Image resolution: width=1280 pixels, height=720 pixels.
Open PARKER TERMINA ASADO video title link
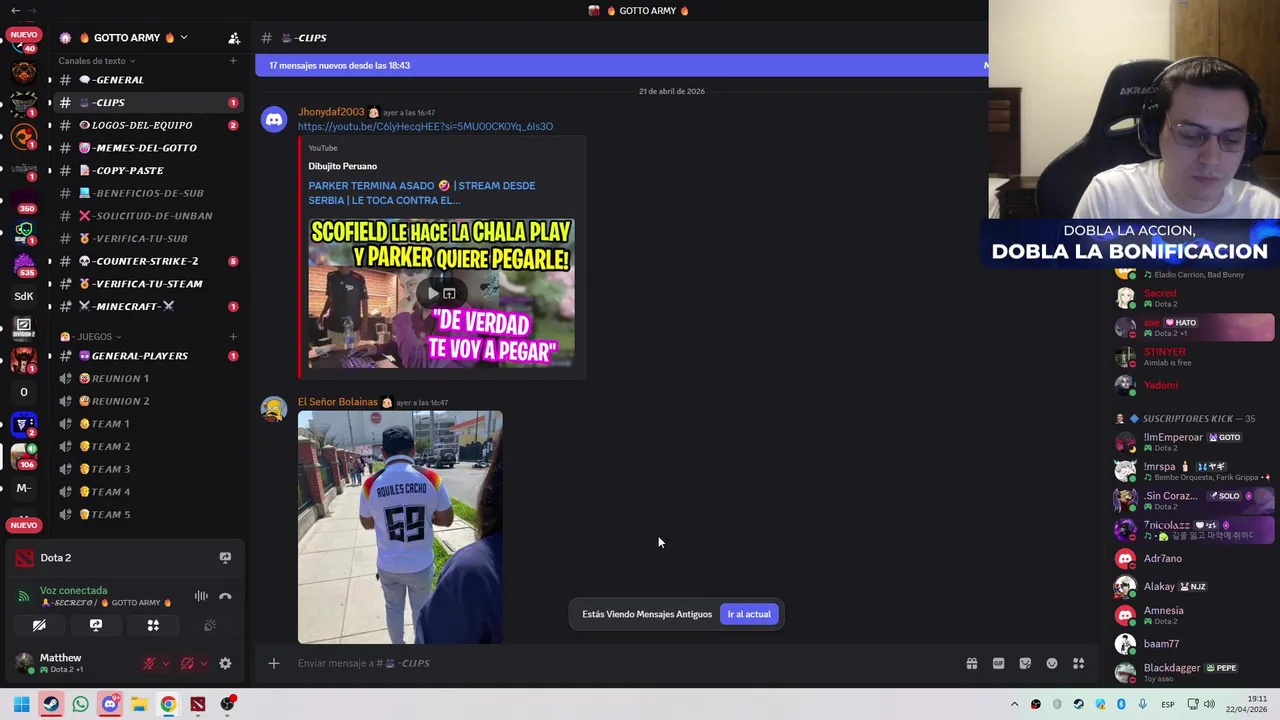422,193
